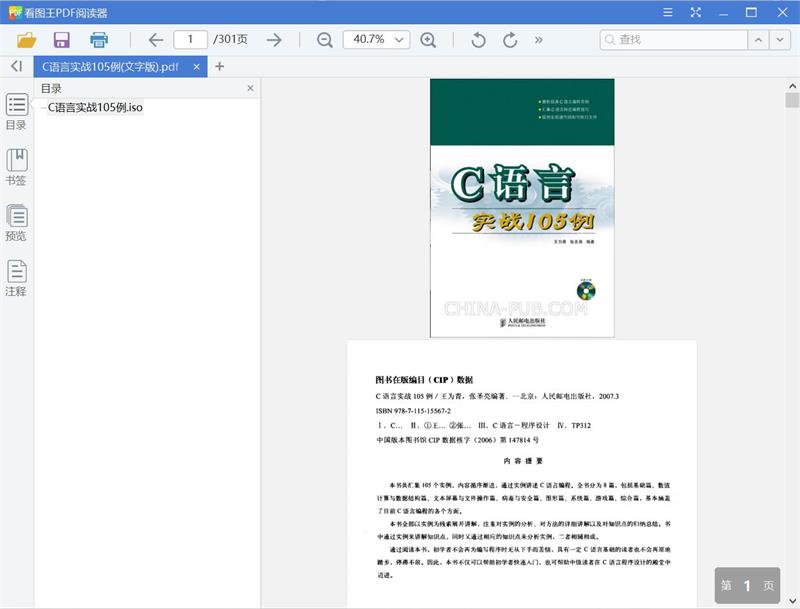
Task: Rotate page clockwise
Action: [510, 40]
